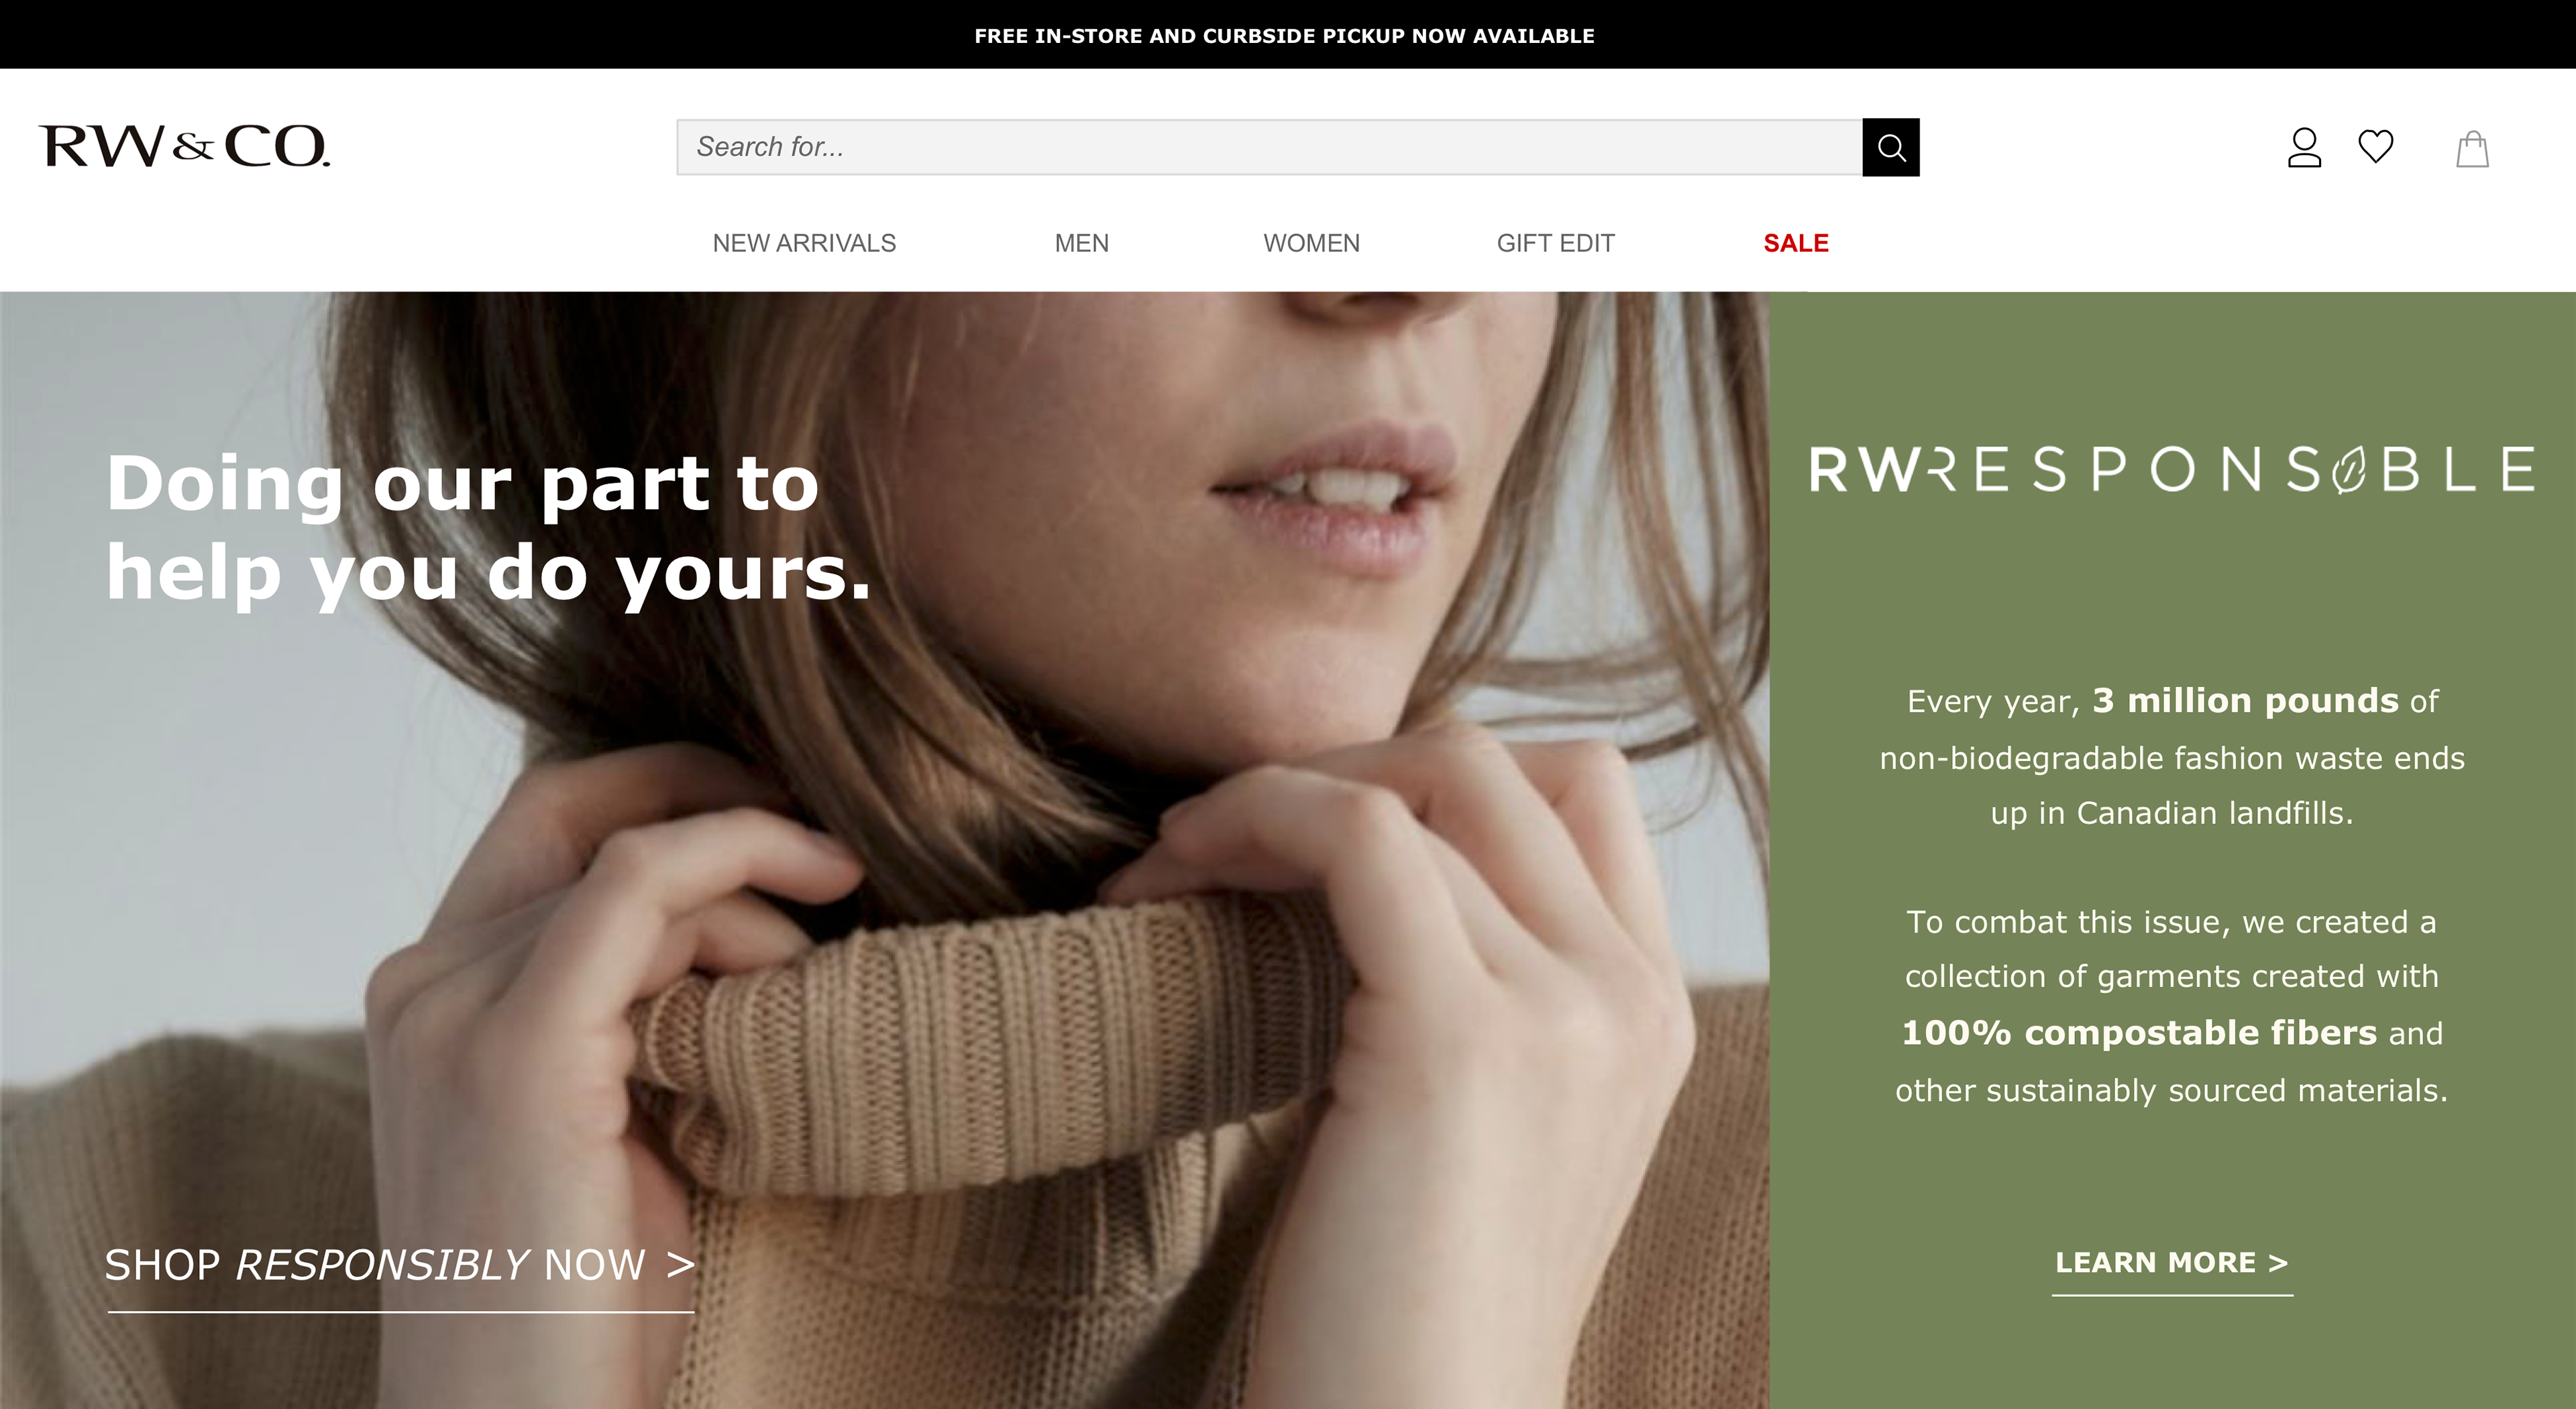2576x1409 pixels.
Task: Click the RW Responsible leaf logo
Action: click(x=2172, y=469)
